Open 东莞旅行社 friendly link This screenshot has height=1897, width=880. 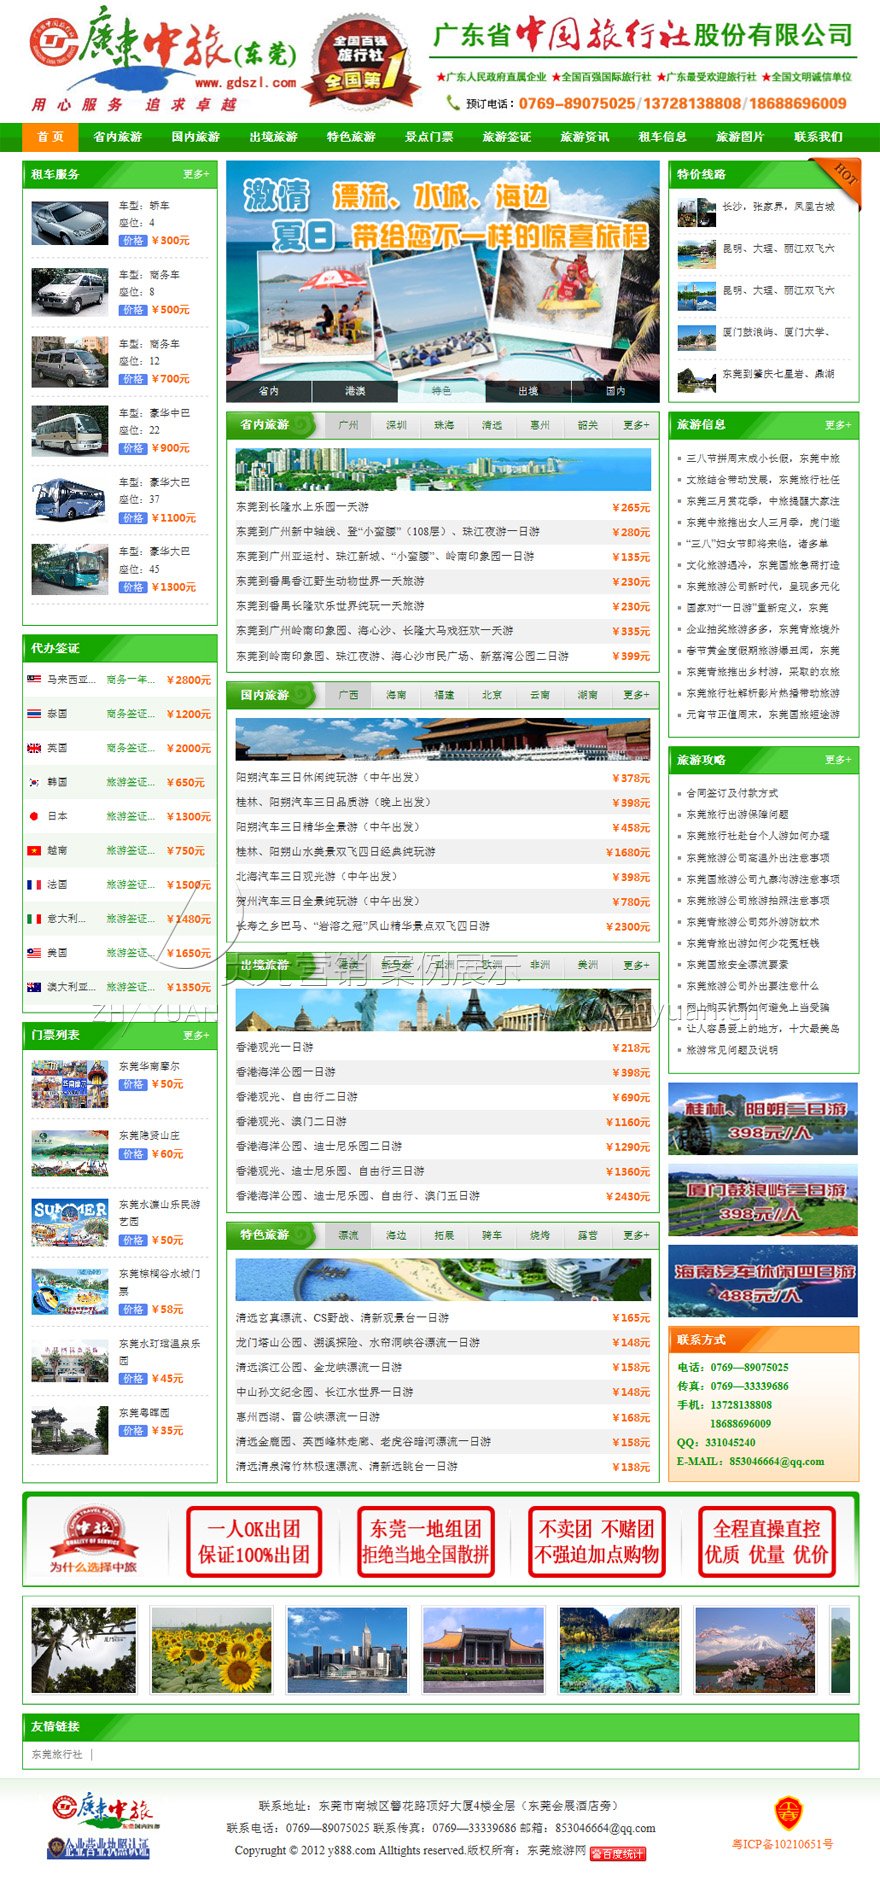point(57,1754)
